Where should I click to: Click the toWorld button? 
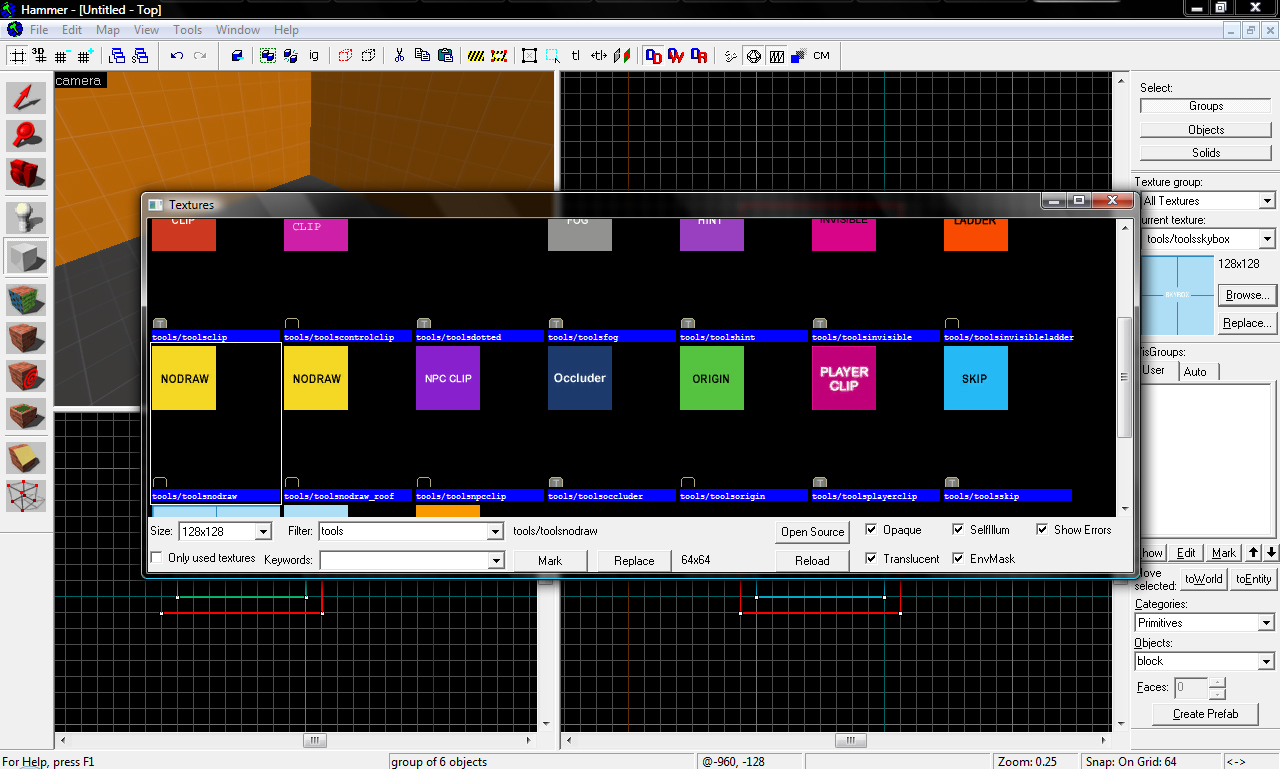1204,579
